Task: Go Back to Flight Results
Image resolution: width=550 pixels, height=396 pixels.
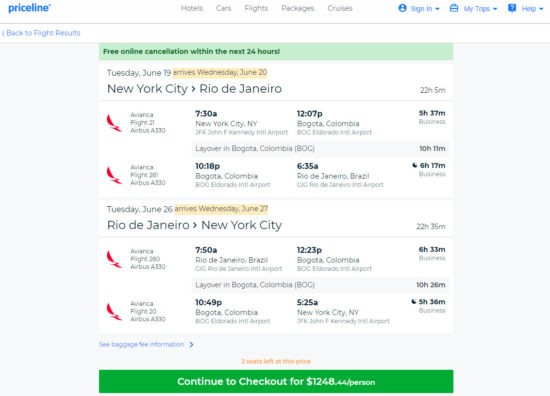Action: (x=41, y=33)
